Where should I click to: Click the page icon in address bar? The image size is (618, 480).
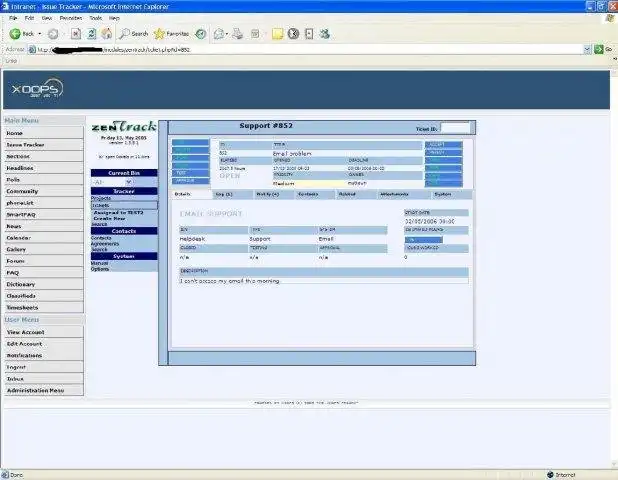32,50
